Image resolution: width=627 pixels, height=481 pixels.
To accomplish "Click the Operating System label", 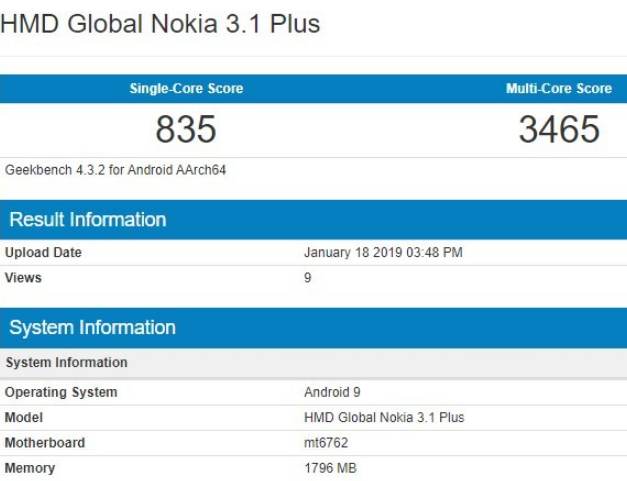I will pyautogui.click(x=61, y=393).
